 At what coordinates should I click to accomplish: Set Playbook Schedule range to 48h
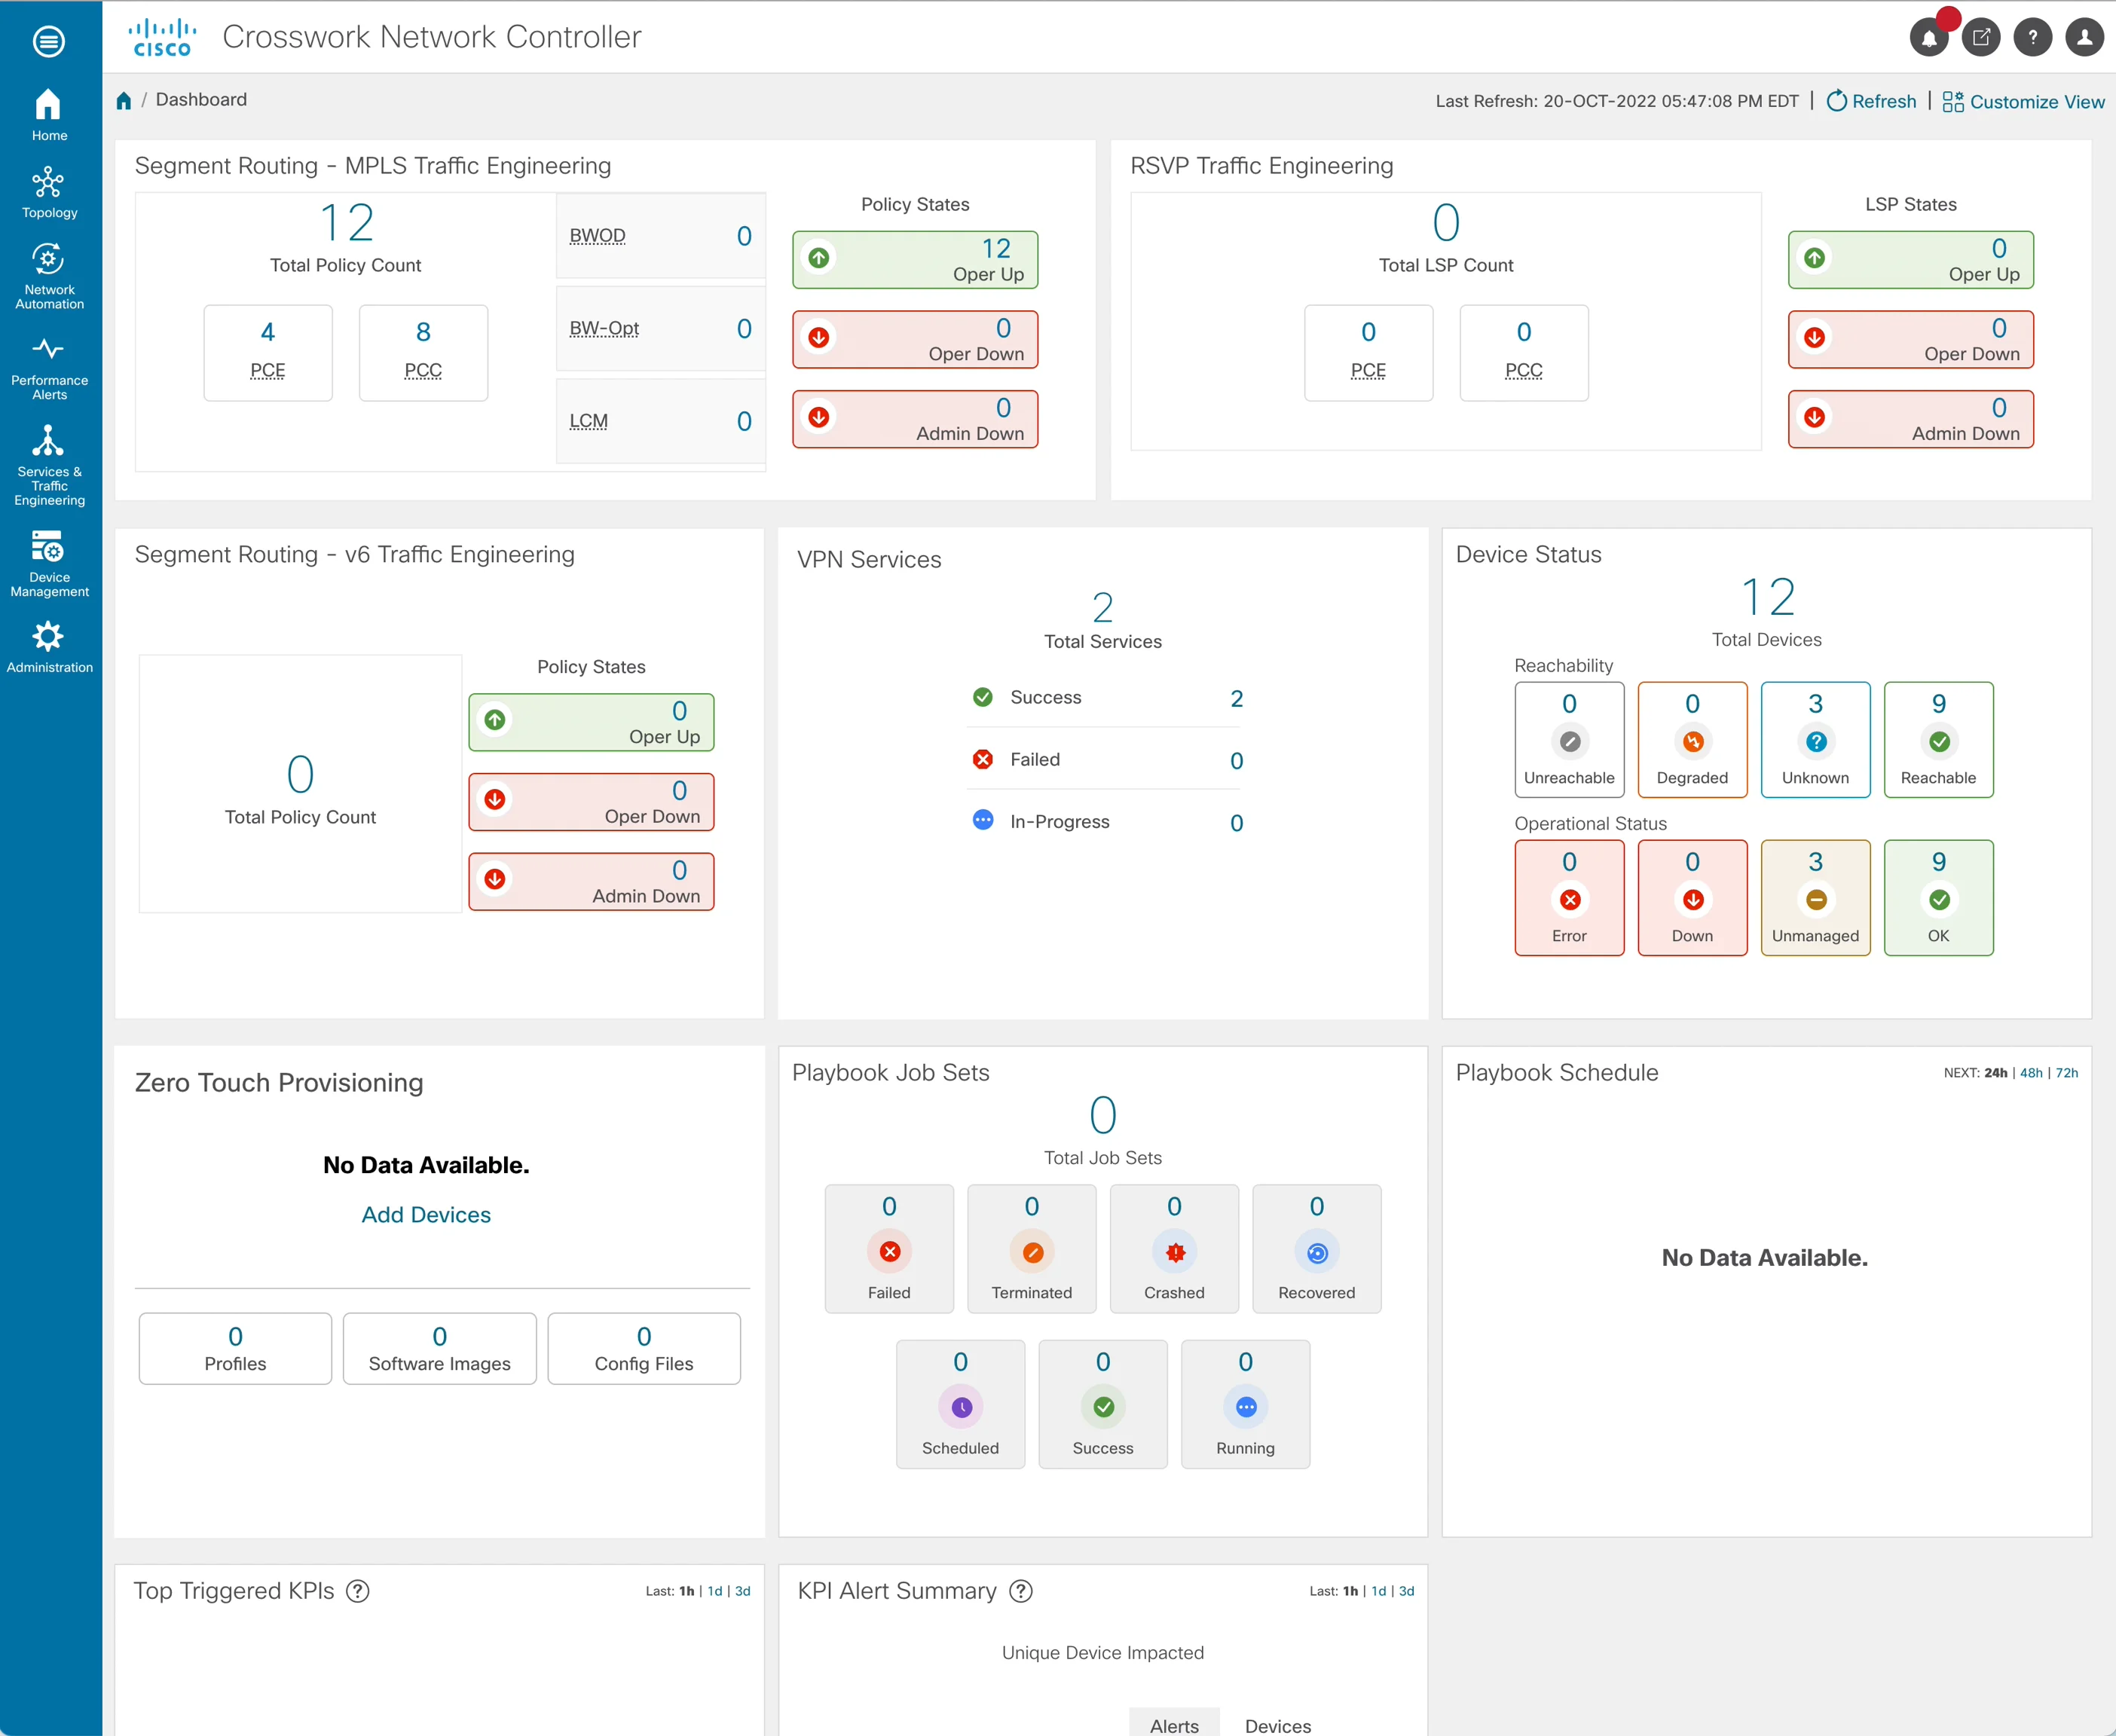click(2031, 1073)
